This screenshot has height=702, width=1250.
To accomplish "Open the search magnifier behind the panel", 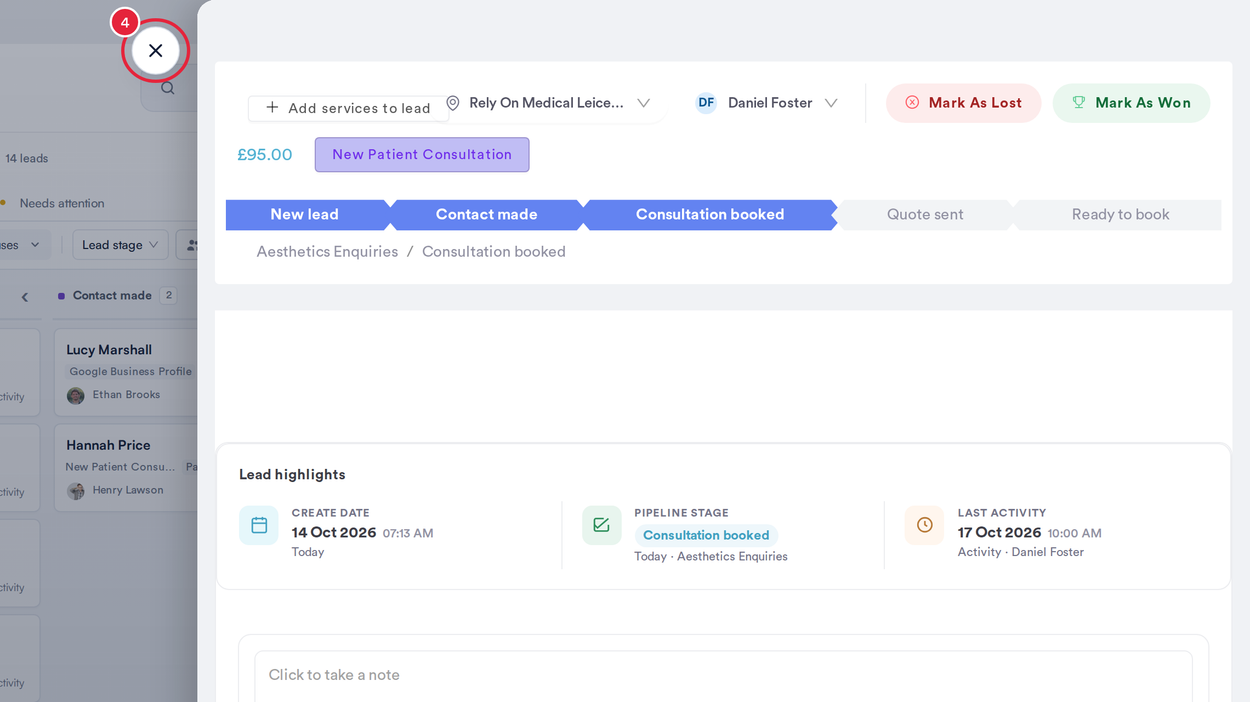I will point(168,88).
